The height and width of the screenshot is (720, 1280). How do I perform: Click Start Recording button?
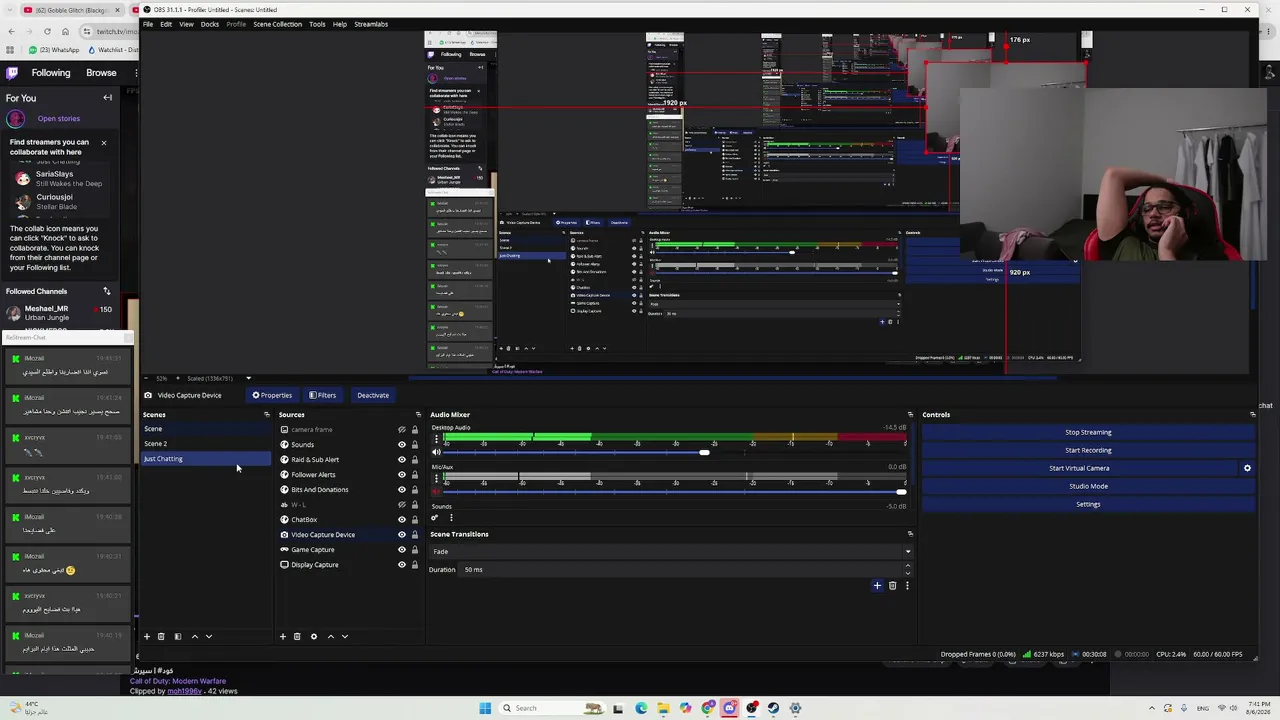pos(1088,450)
